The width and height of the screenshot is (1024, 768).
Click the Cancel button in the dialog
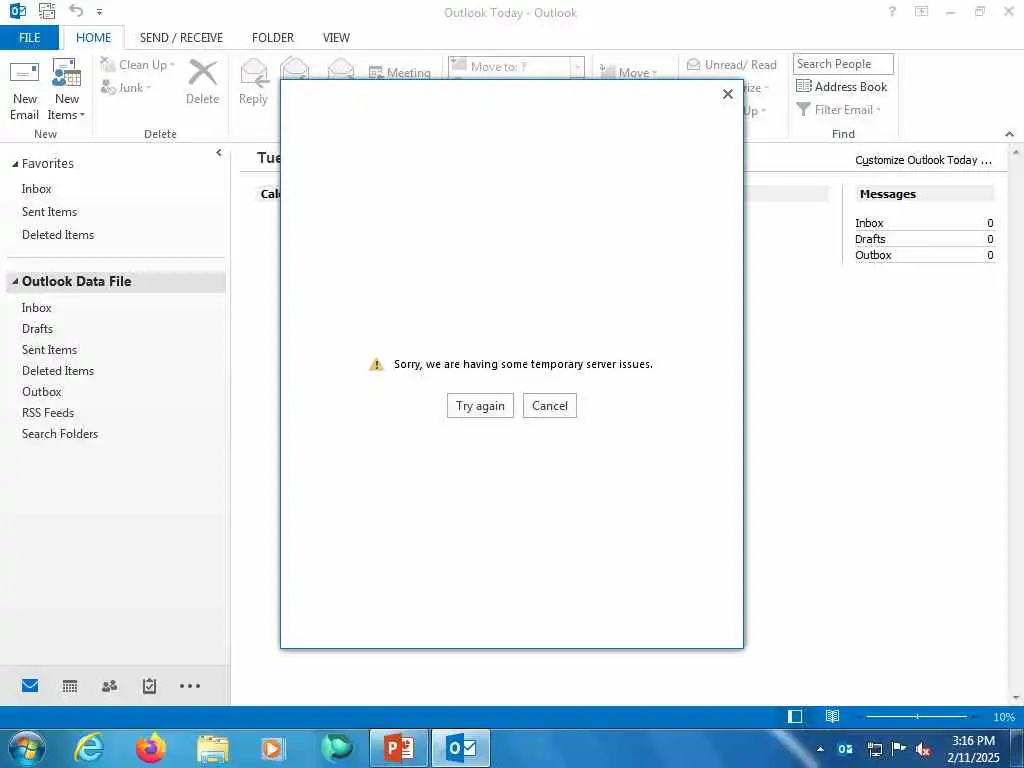tap(550, 406)
